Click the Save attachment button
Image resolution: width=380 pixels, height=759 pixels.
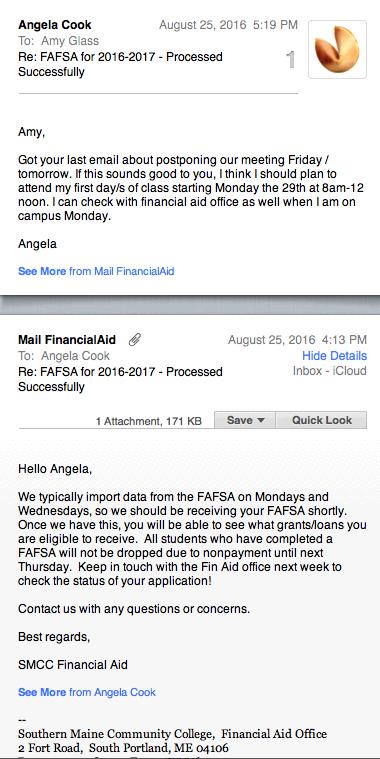(x=245, y=420)
